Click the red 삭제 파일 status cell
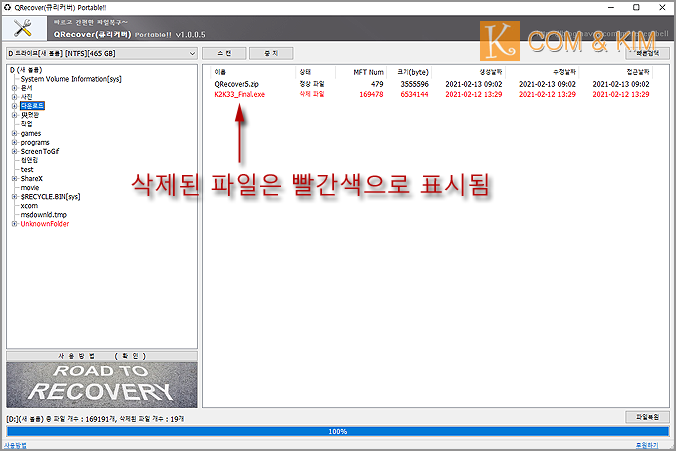 [x=312, y=94]
